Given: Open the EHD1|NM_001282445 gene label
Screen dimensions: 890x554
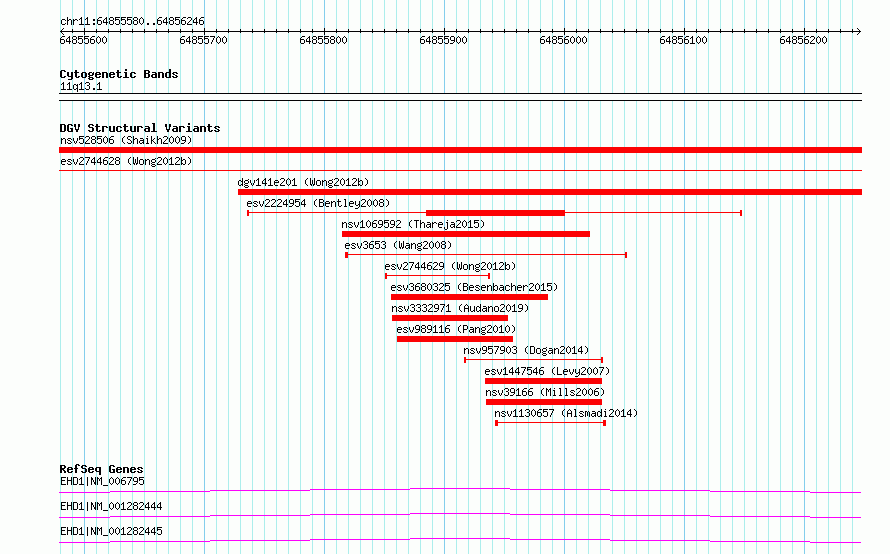Looking at the screenshot, I should click(111, 531).
